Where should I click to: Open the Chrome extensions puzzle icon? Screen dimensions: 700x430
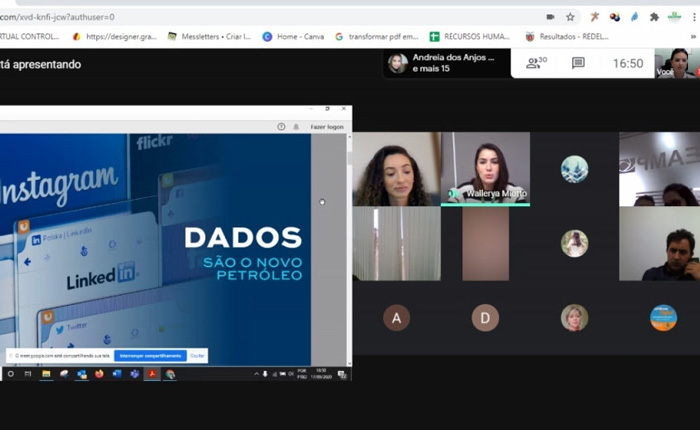tap(654, 17)
